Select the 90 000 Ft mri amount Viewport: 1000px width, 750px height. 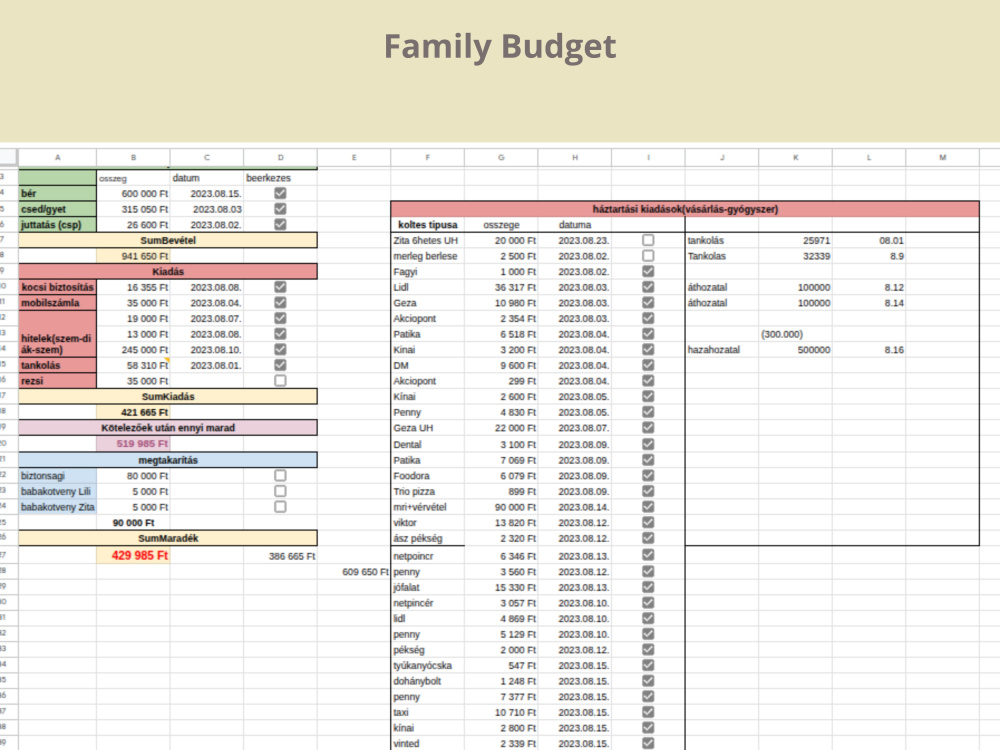[x=501, y=507]
